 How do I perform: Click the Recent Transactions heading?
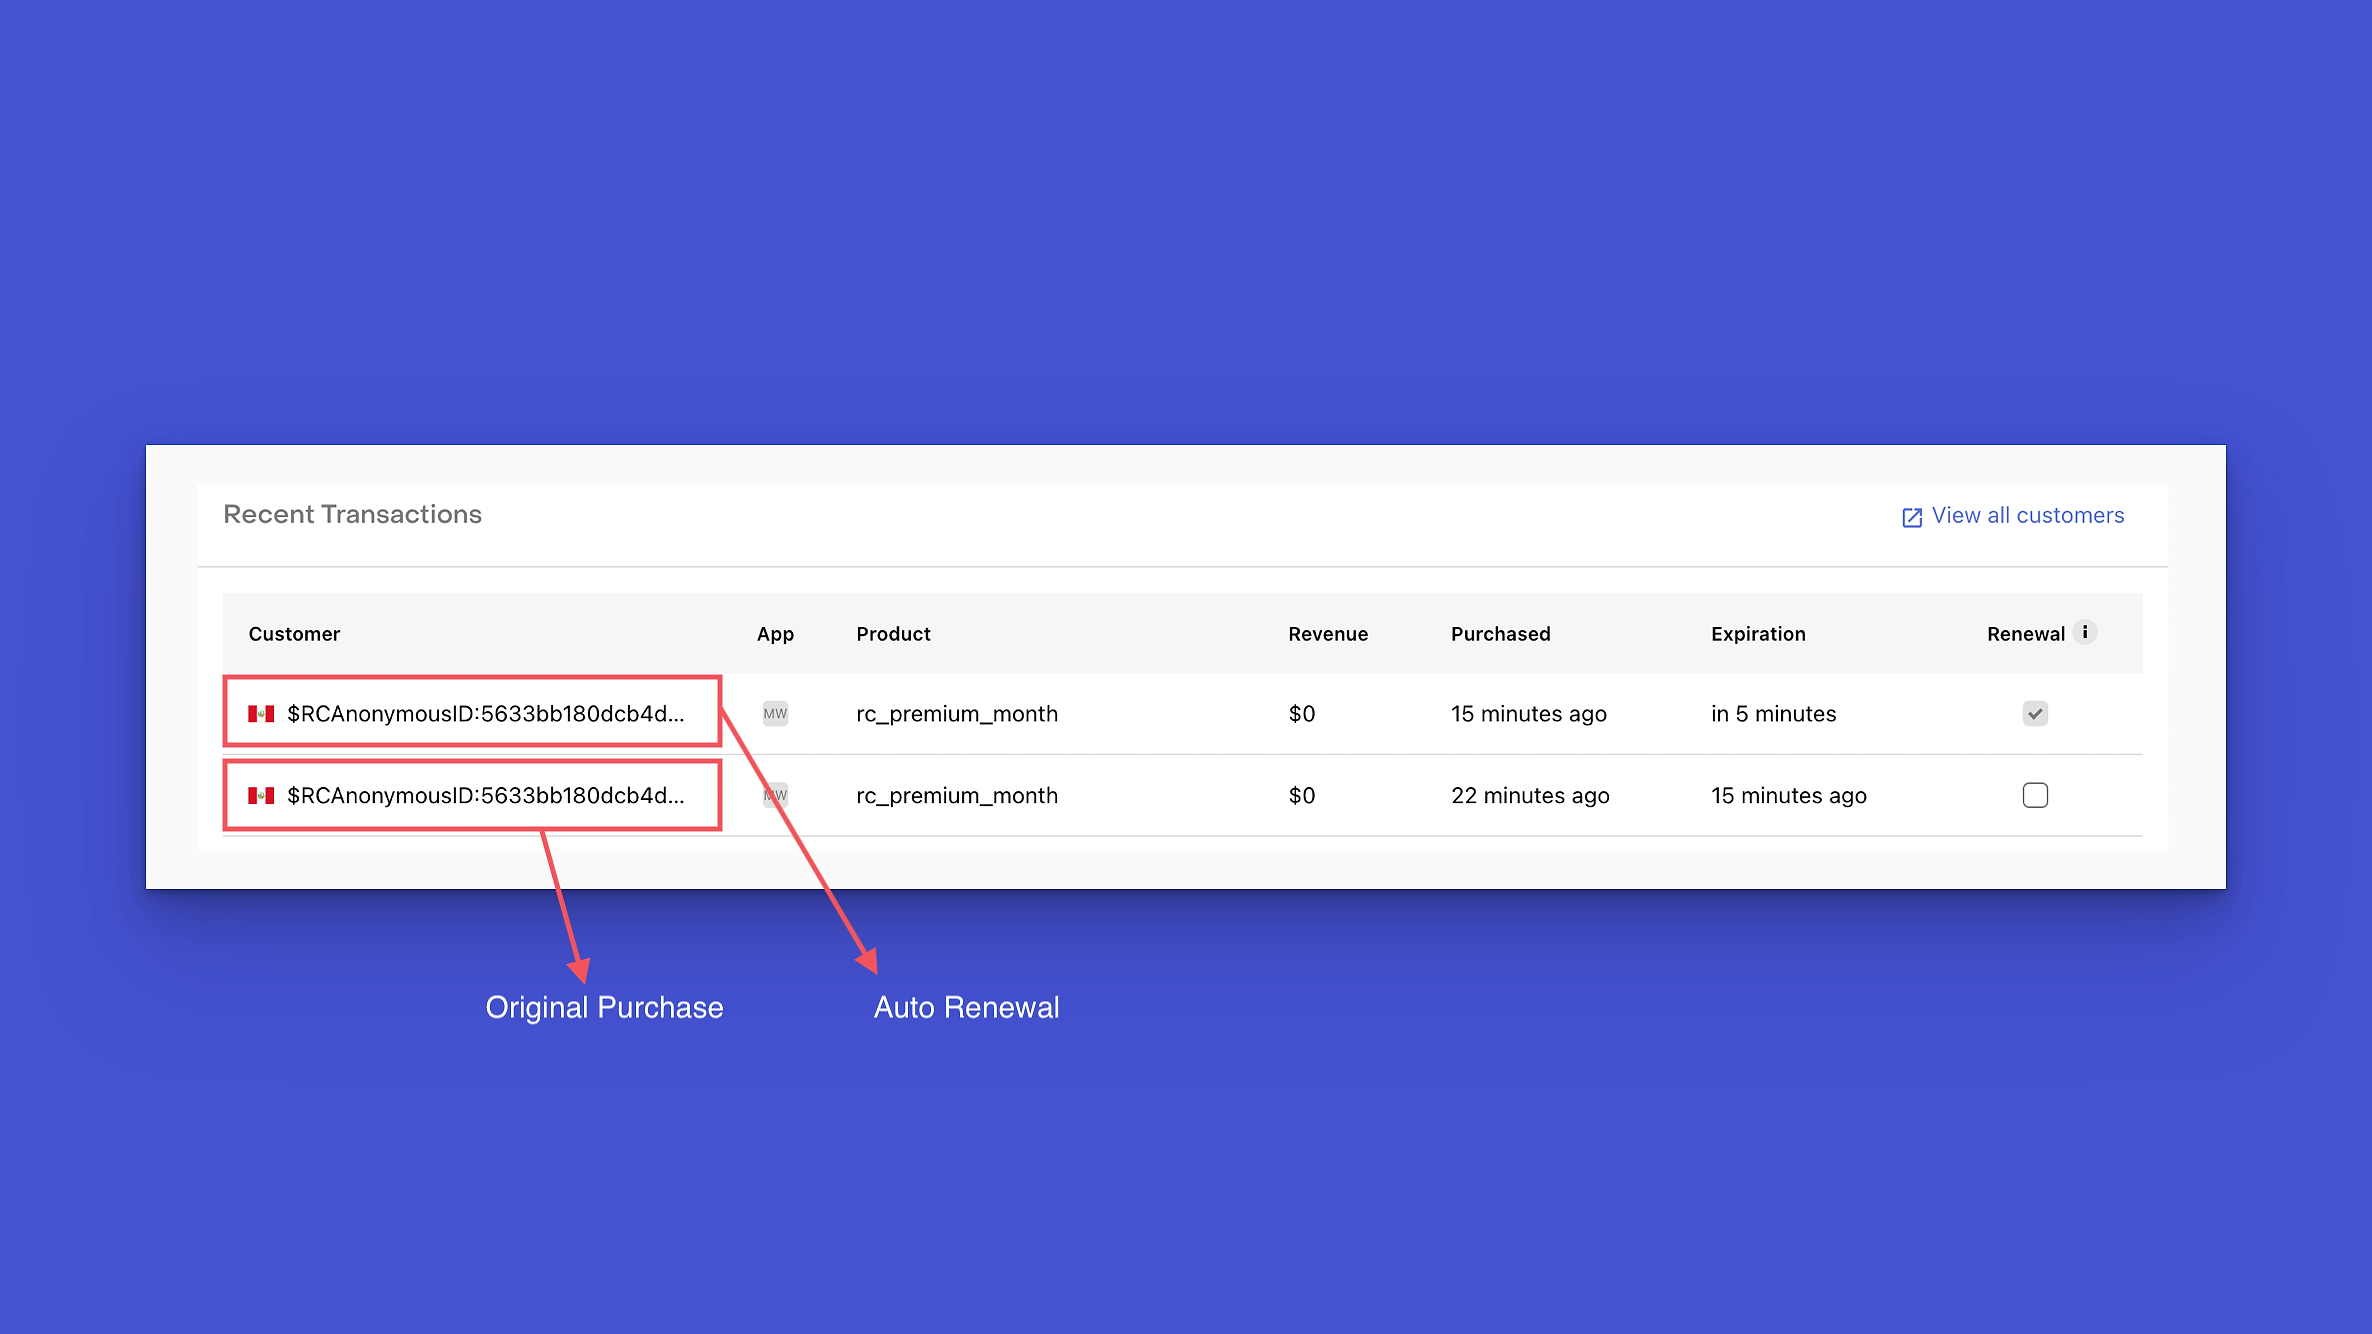pyautogui.click(x=352, y=514)
